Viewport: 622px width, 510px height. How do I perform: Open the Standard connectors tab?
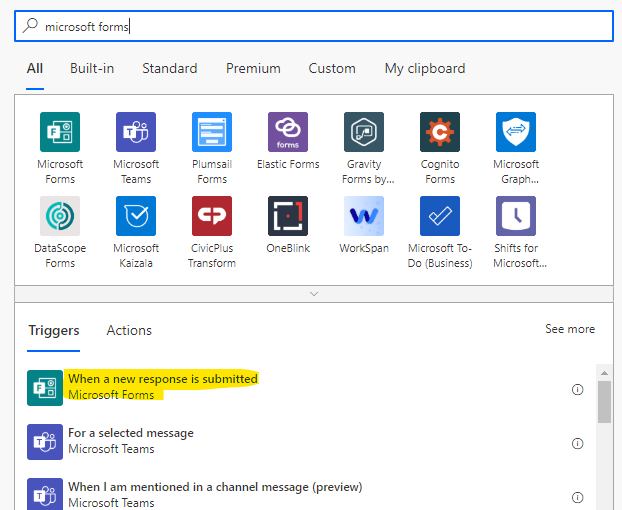[x=170, y=69]
